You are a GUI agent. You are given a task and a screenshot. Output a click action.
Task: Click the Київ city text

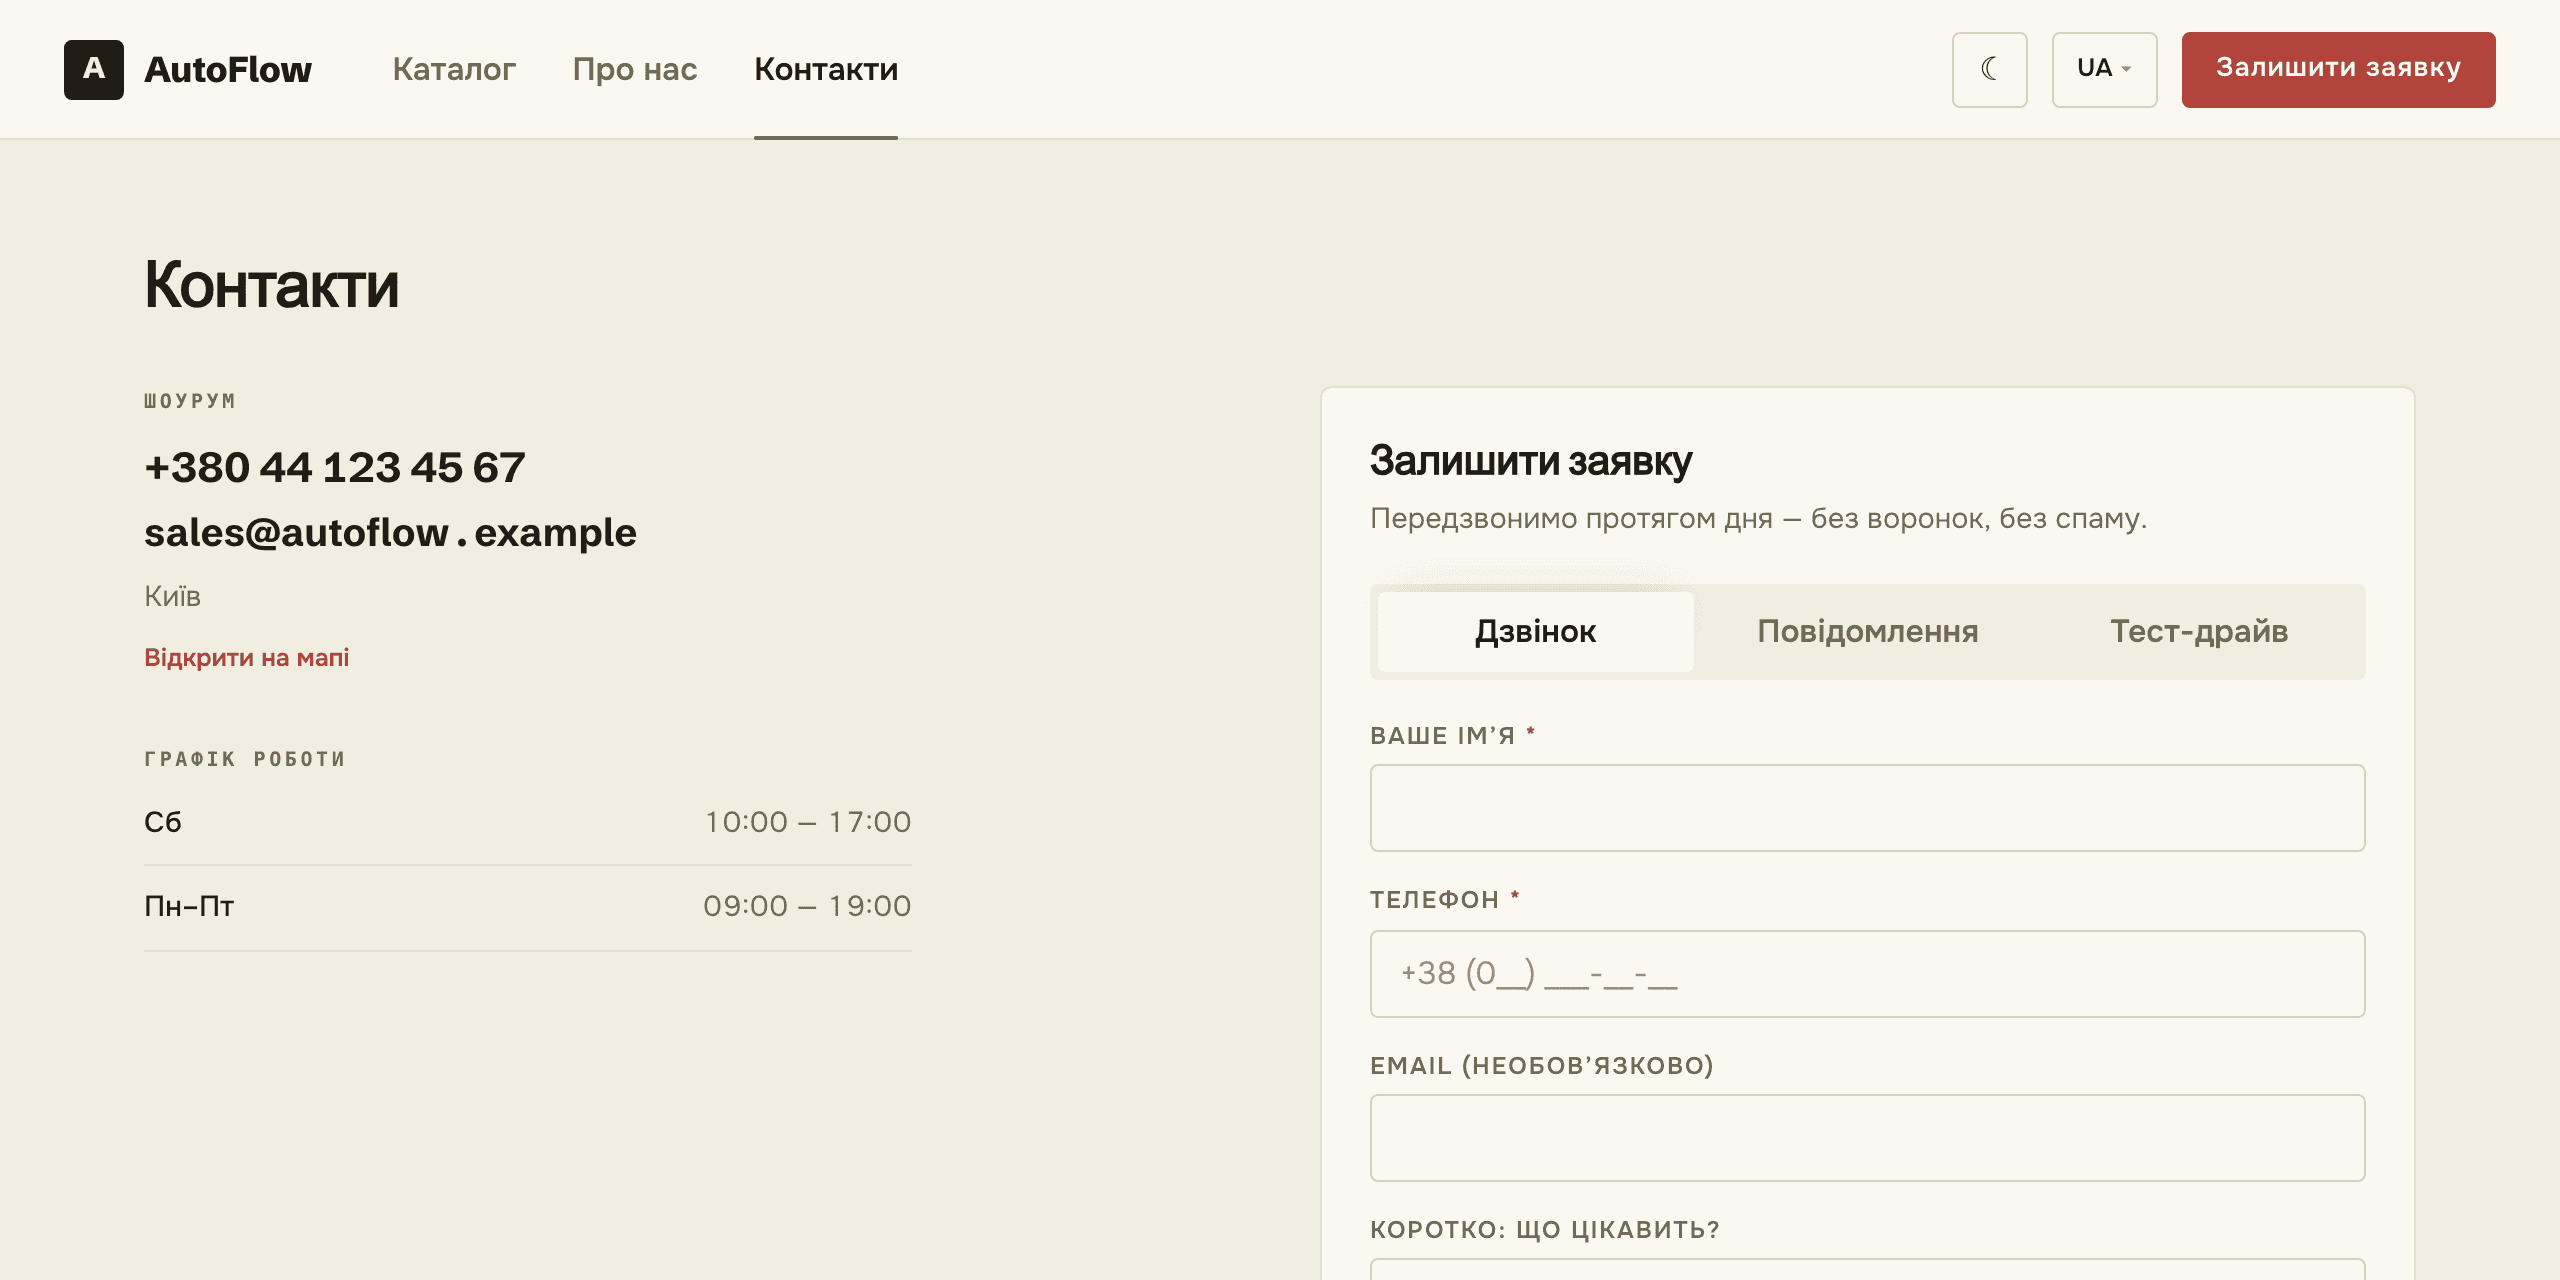pyautogui.click(x=172, y=596)
